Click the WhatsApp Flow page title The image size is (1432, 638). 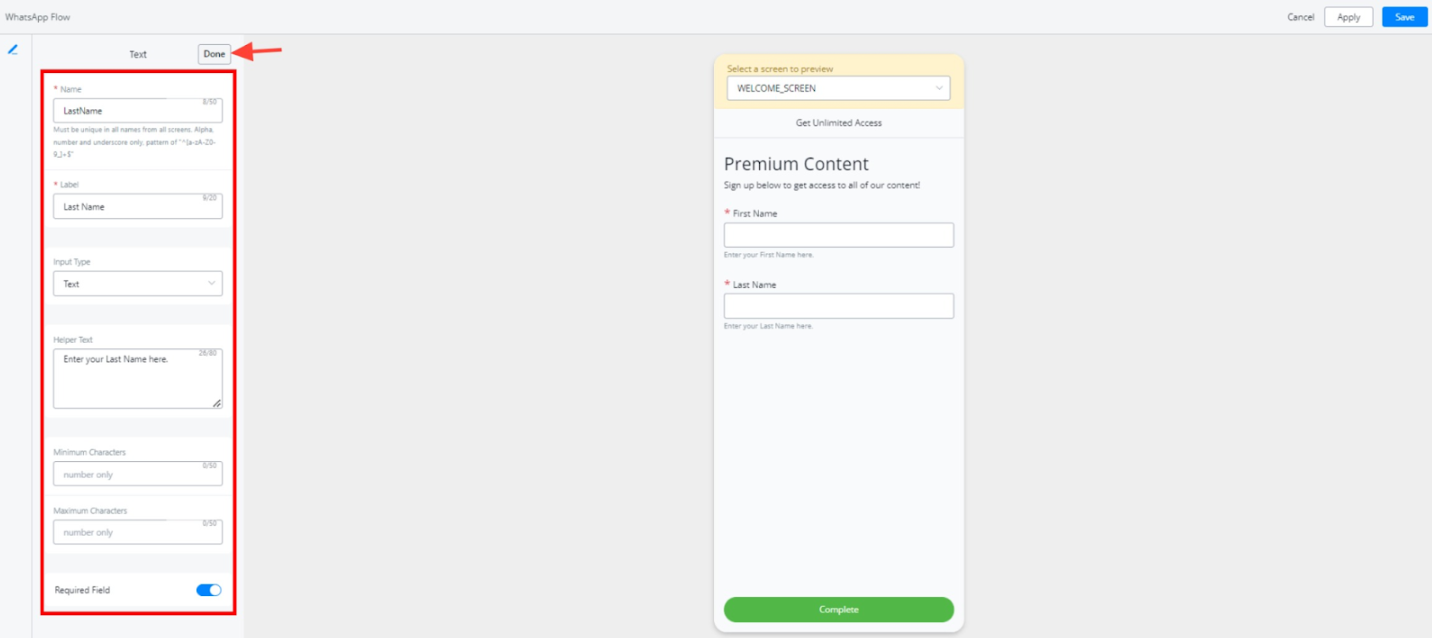pyautogui.click(x=38, y=17)
